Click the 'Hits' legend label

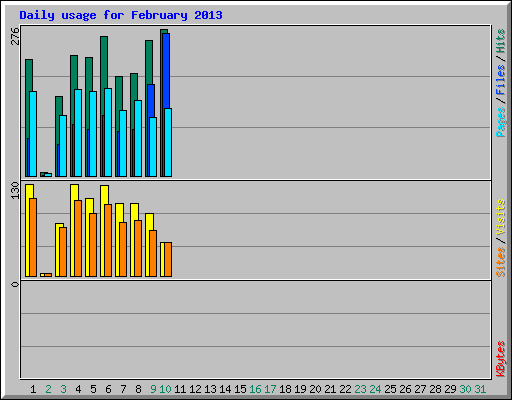(x=500, y=41)
